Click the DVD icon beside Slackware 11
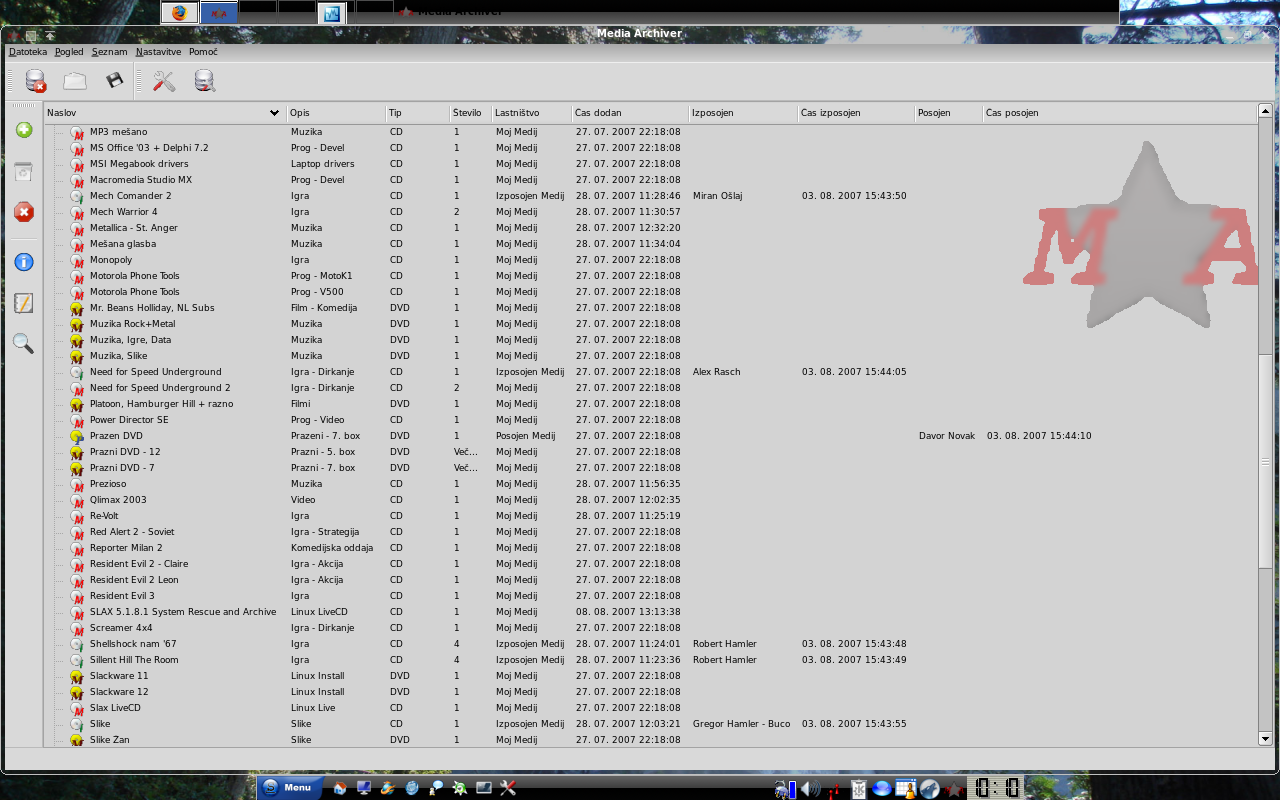This screenshot has height=800, width=1280. 77,676
